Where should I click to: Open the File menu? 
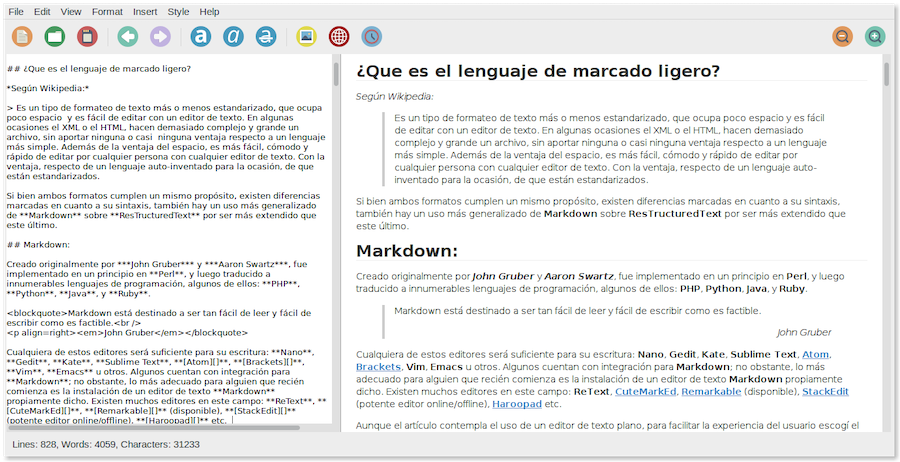(16, 11)
